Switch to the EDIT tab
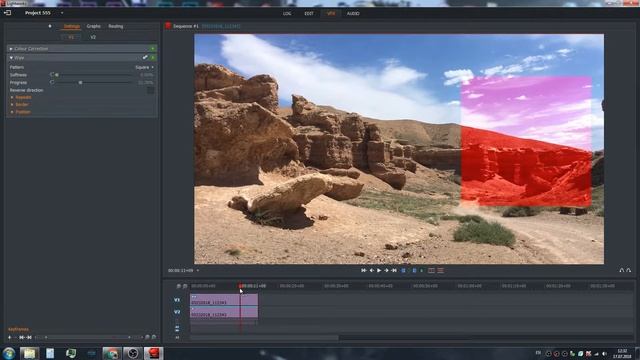Image resolution: width=640 pixels, height=360 pixels. (309, 13)
